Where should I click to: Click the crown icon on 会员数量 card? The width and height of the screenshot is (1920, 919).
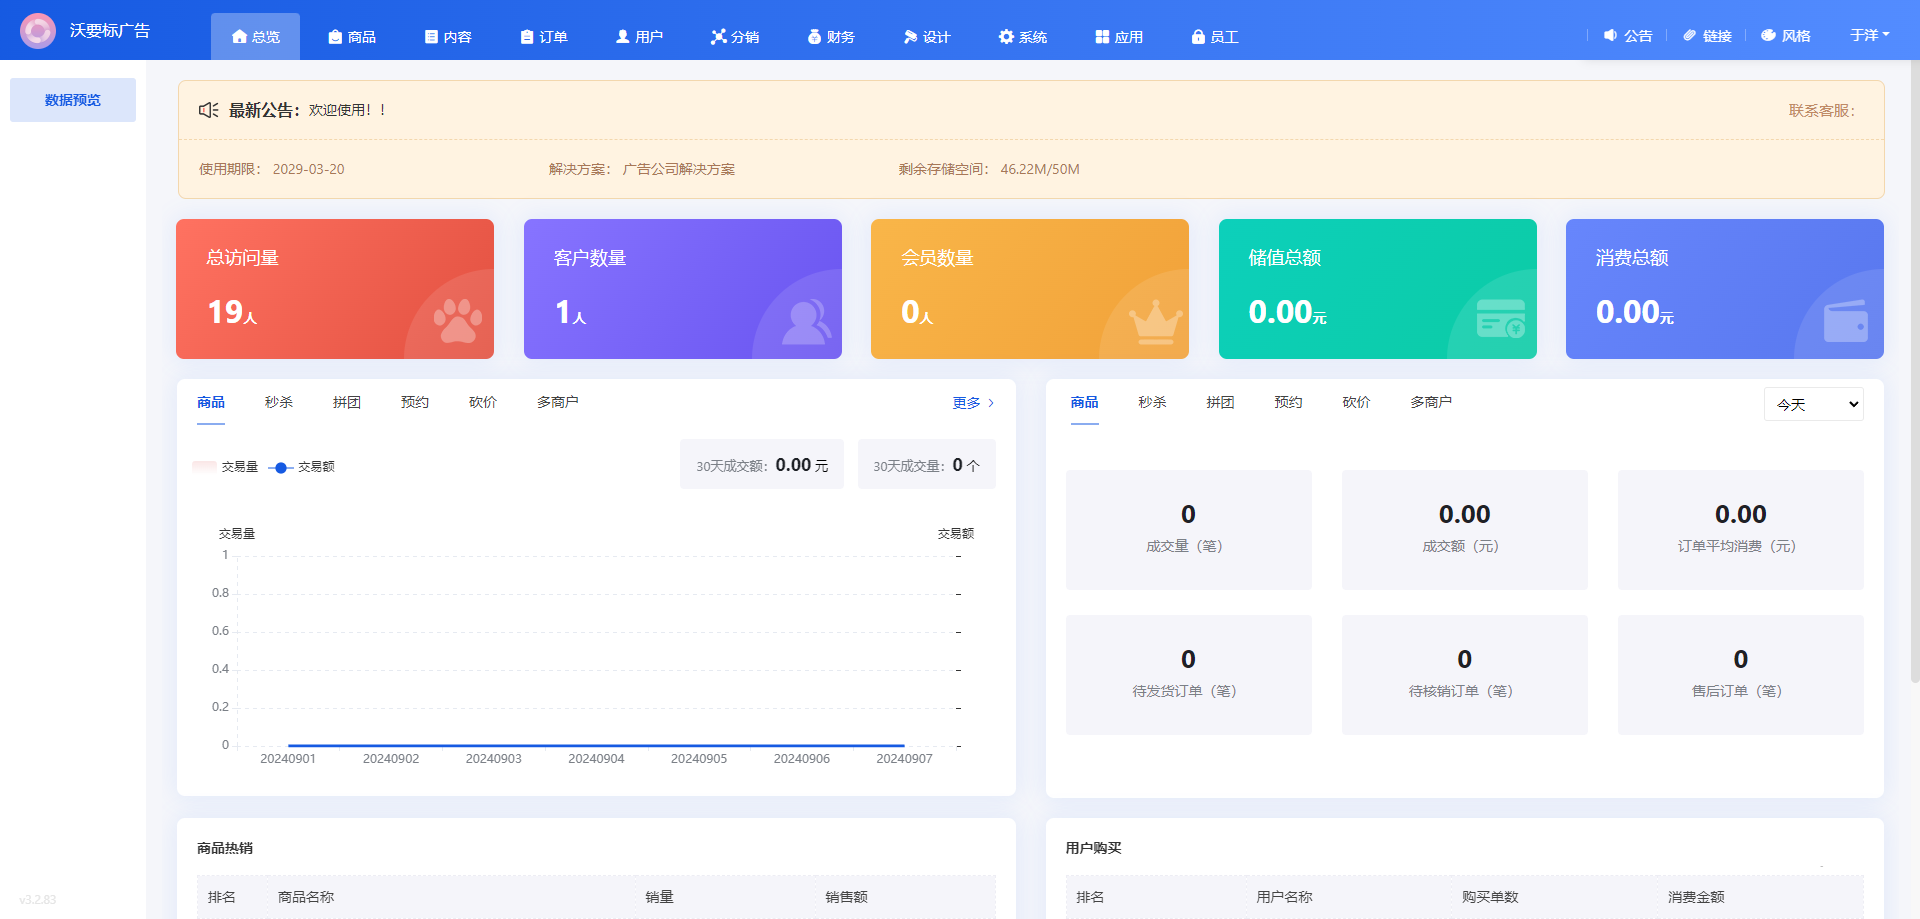[1156, 321]
